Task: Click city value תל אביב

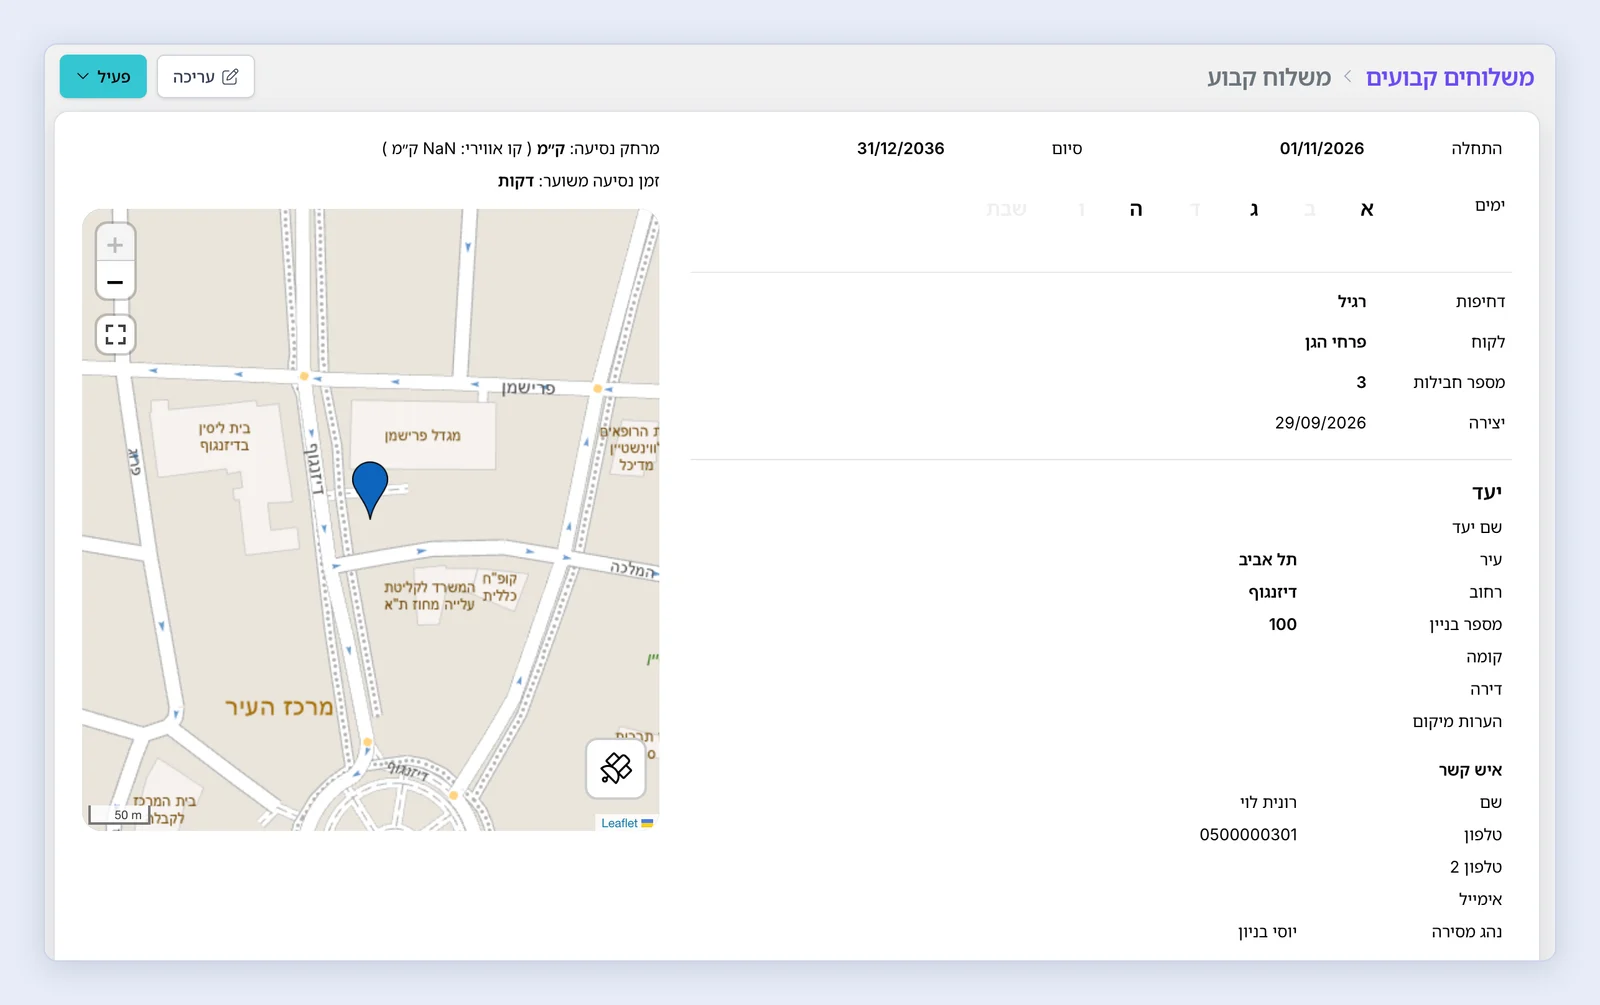Action: click(x=1267, y=560)
